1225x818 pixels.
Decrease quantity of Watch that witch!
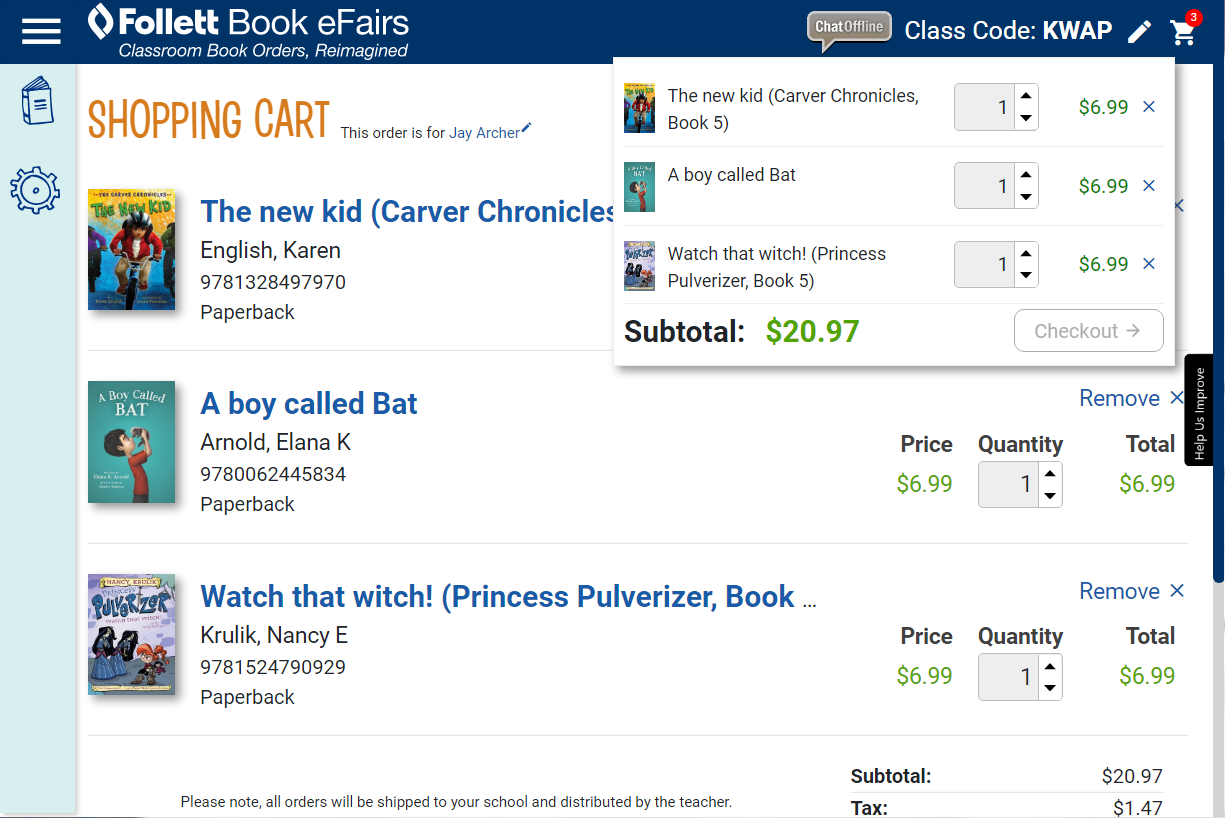tap(1050, 687)
